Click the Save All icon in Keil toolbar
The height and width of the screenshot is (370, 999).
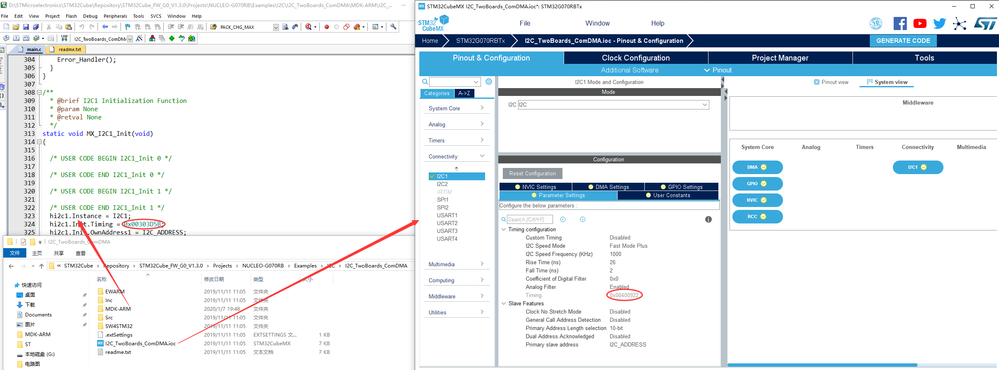coord(36,27)
